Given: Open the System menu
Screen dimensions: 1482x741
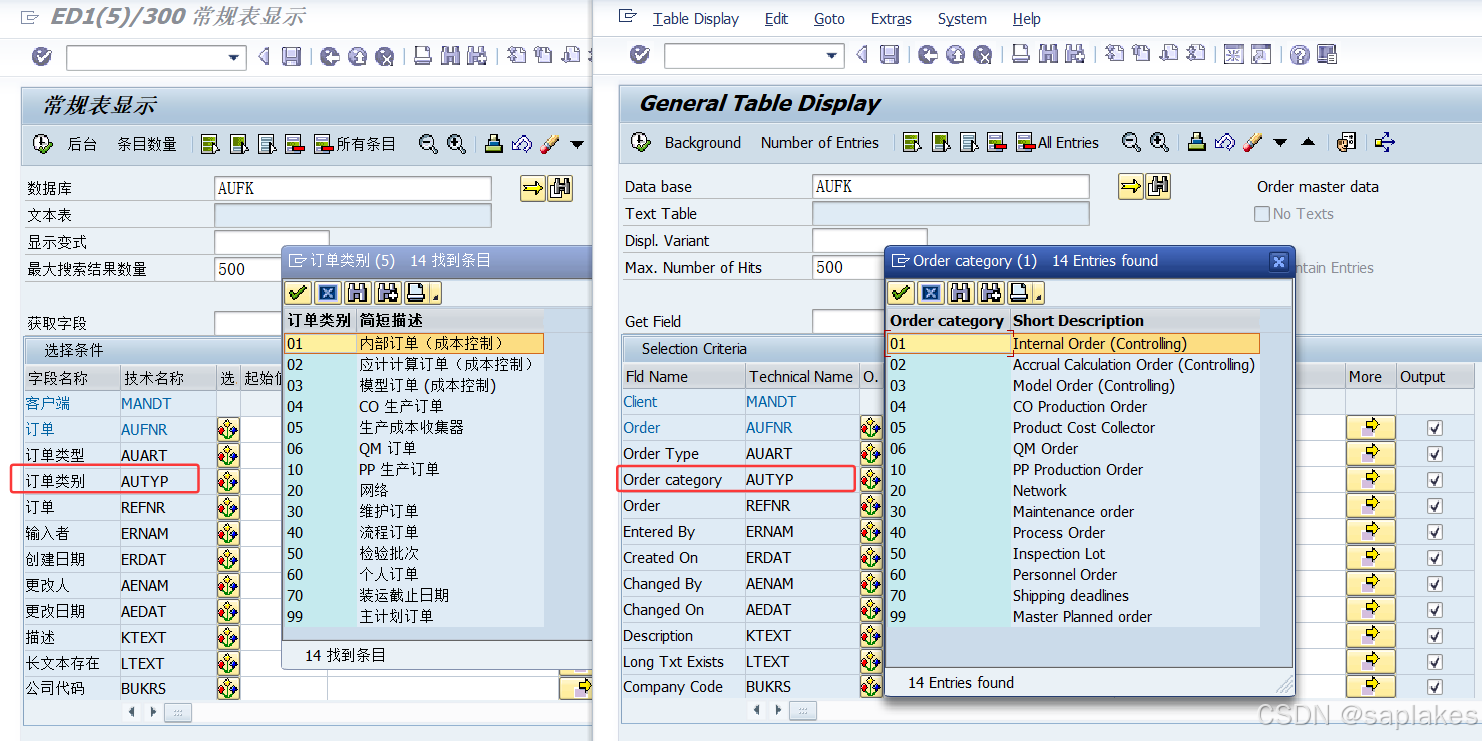Looking at the screenshot, I should (962, 19).
